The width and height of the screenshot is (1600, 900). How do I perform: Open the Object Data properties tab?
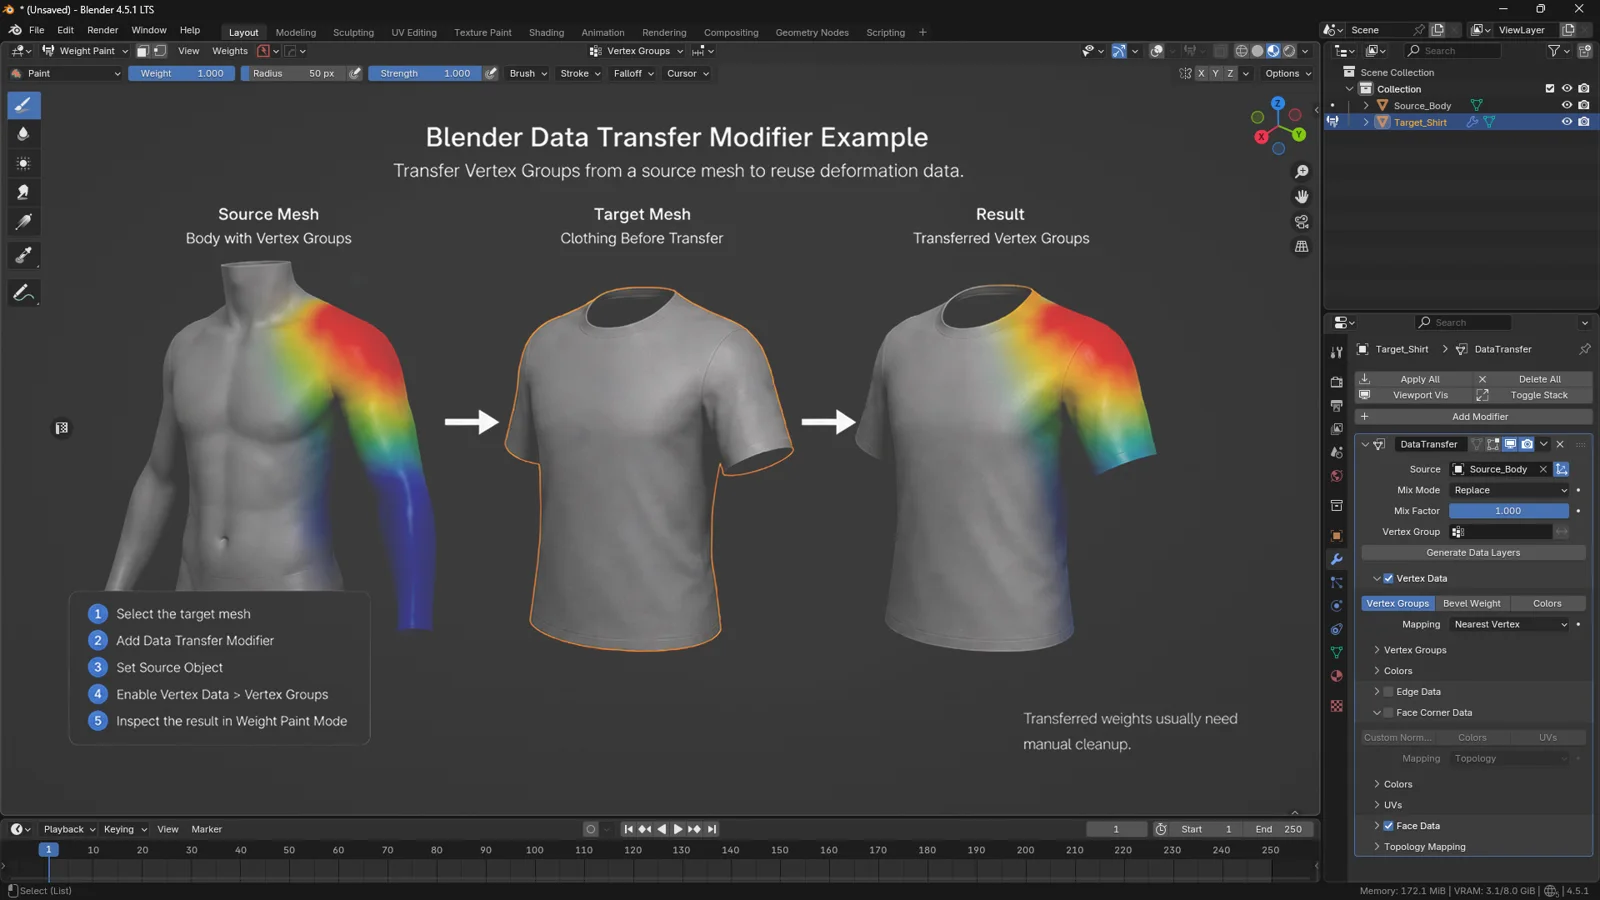[x=1336, y=652]
